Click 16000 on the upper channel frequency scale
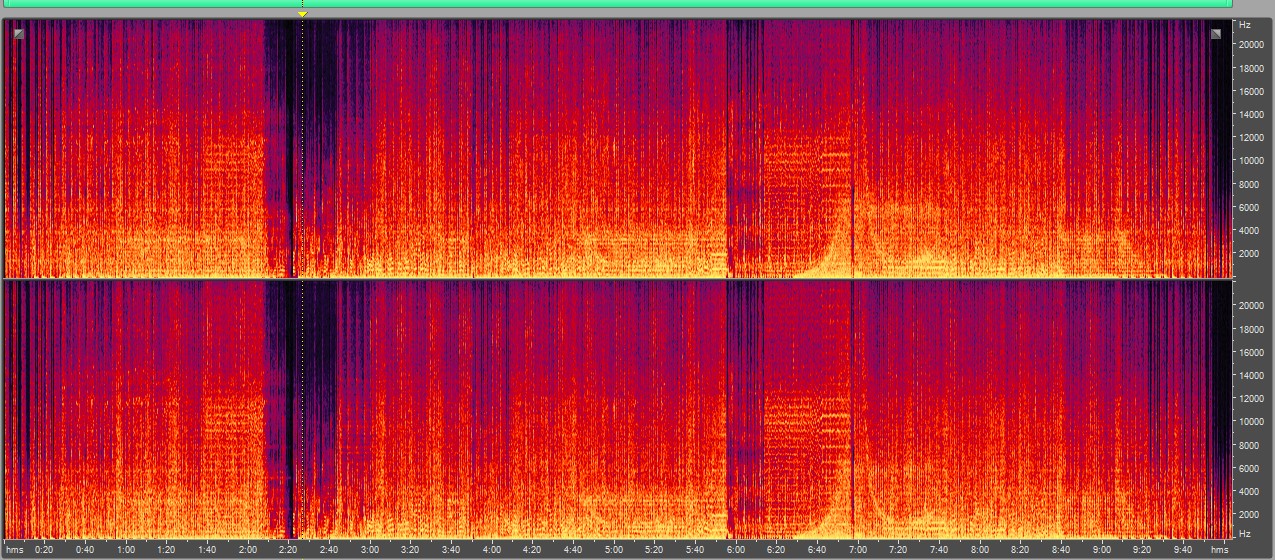Image resolution: width=1275 pixels, height=560 pixels. point(1253,91)
